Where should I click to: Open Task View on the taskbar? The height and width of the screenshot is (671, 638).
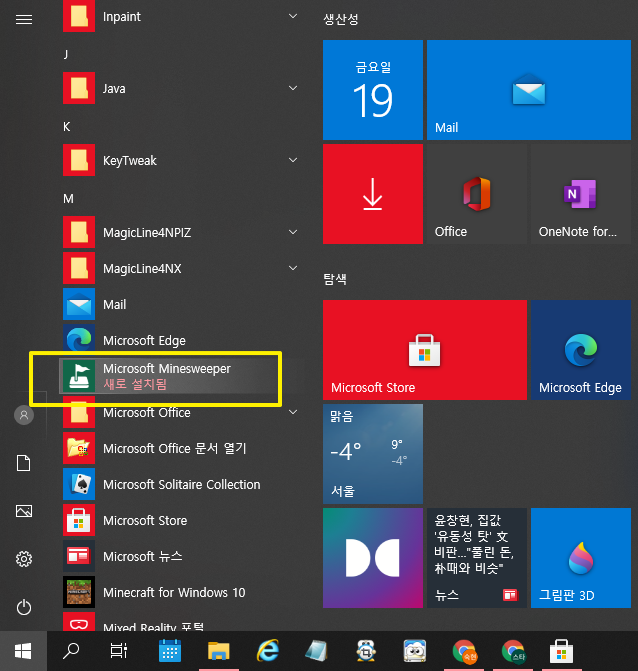(x=119, y=651)
